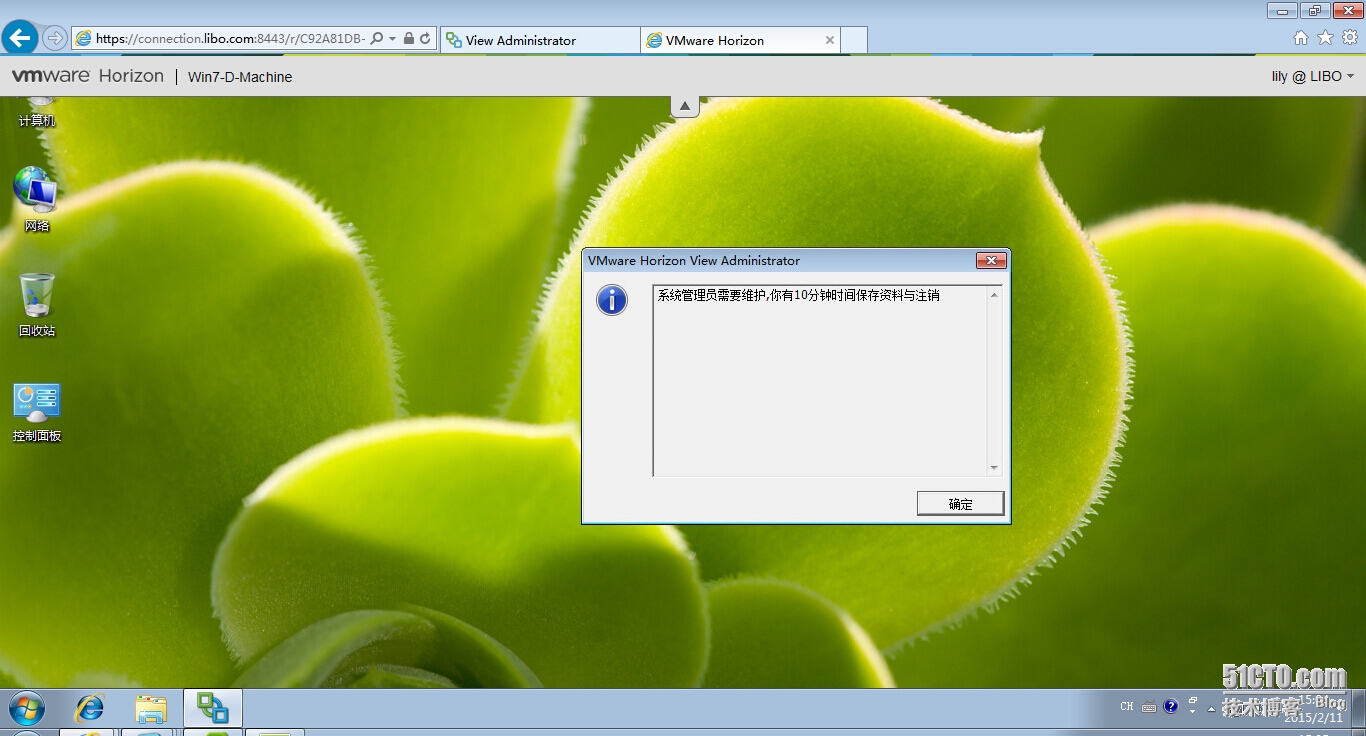The width and height of the screenshot is (1366, 736).
Task: Click the dialog scrollbar down arrow
Action: (994, 468)
